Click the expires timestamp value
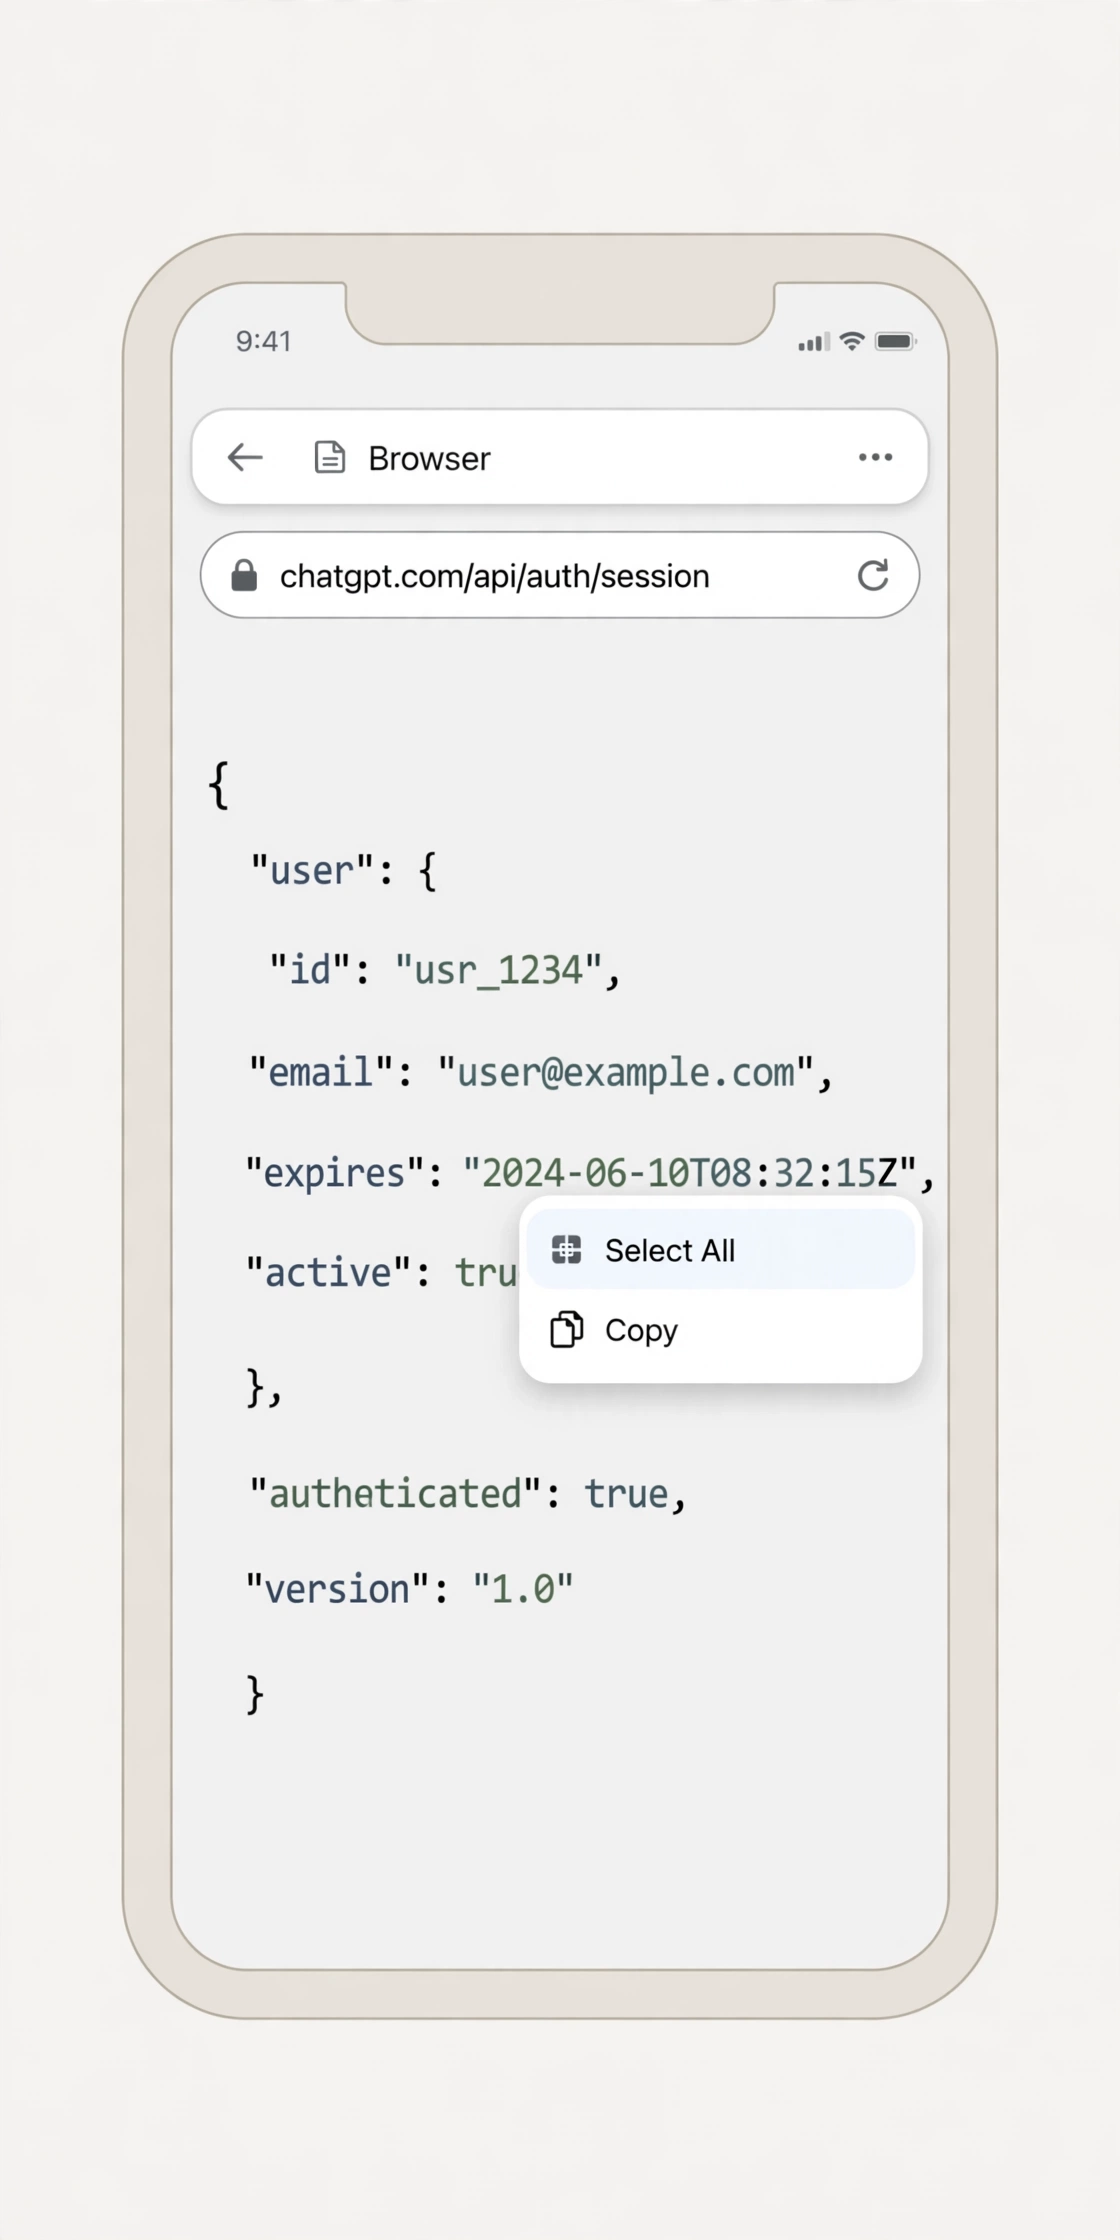This screenshot has width=1120, height=2240. click(689, 1172)
